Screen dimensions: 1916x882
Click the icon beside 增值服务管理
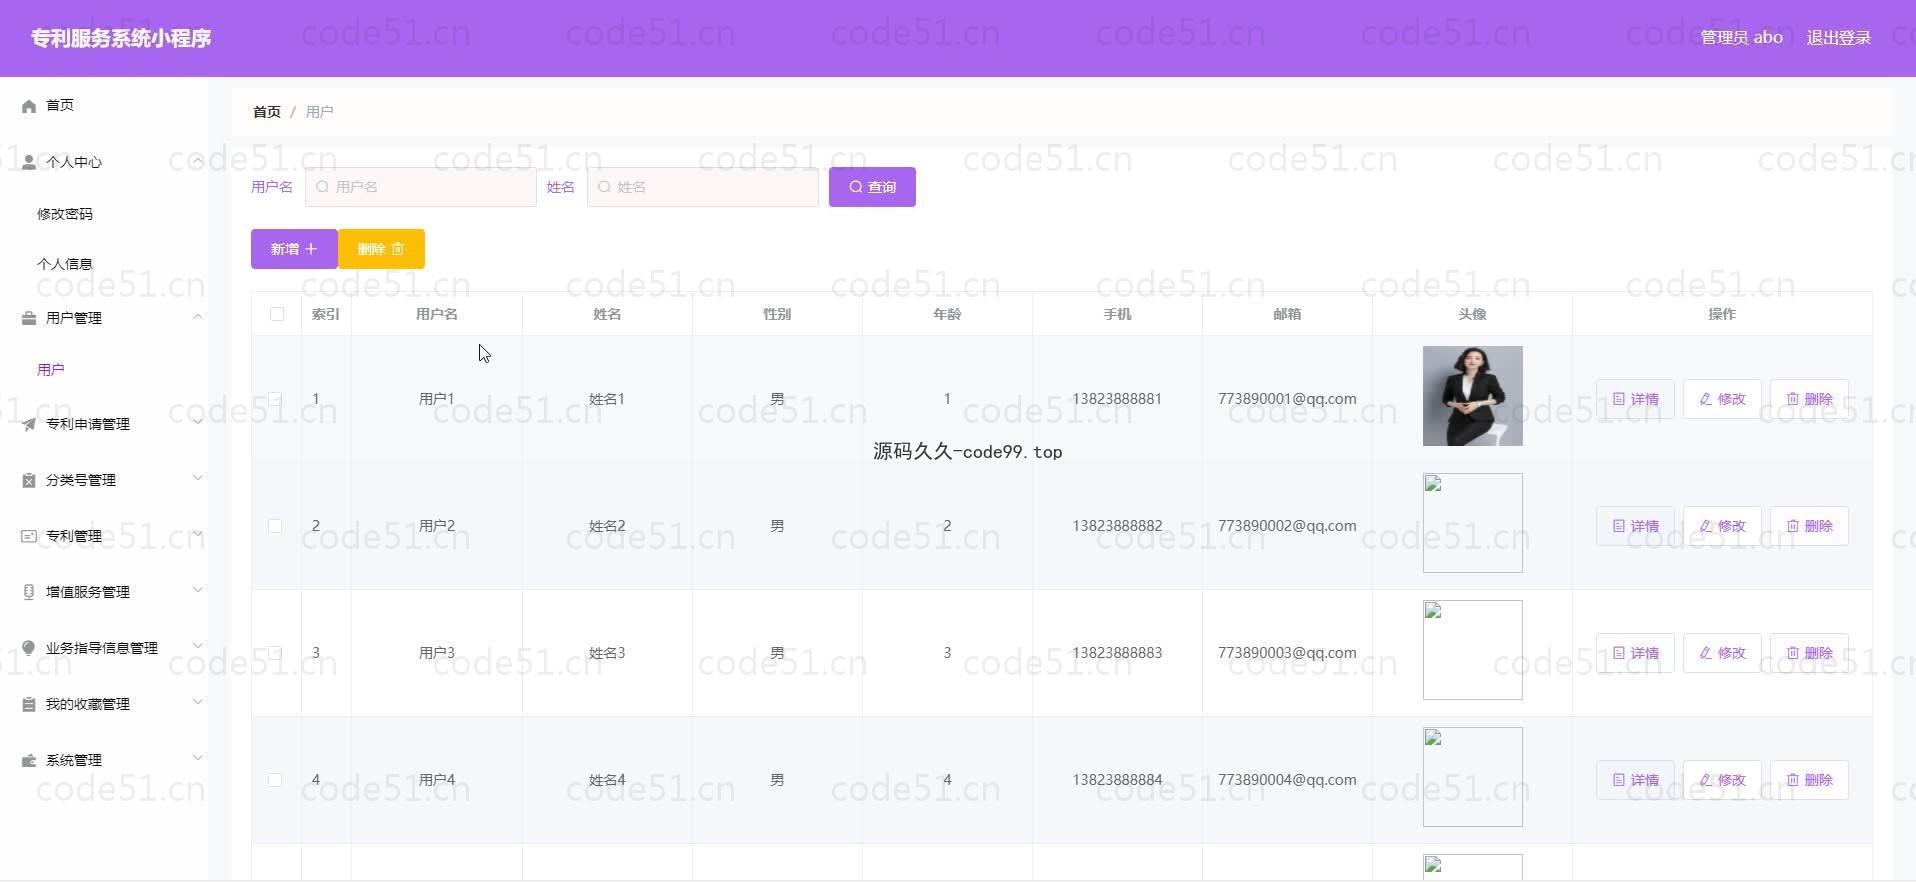point(29,592)
